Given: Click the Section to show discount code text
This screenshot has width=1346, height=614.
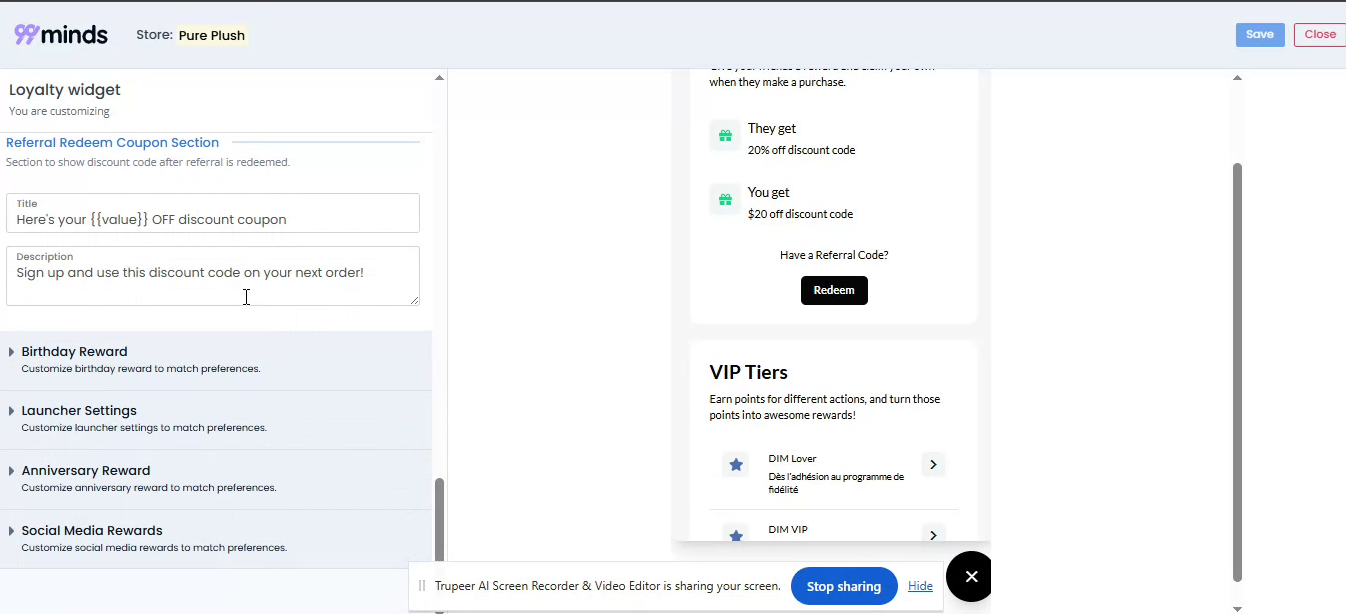Looking at the screenshot, I should 148,162.
